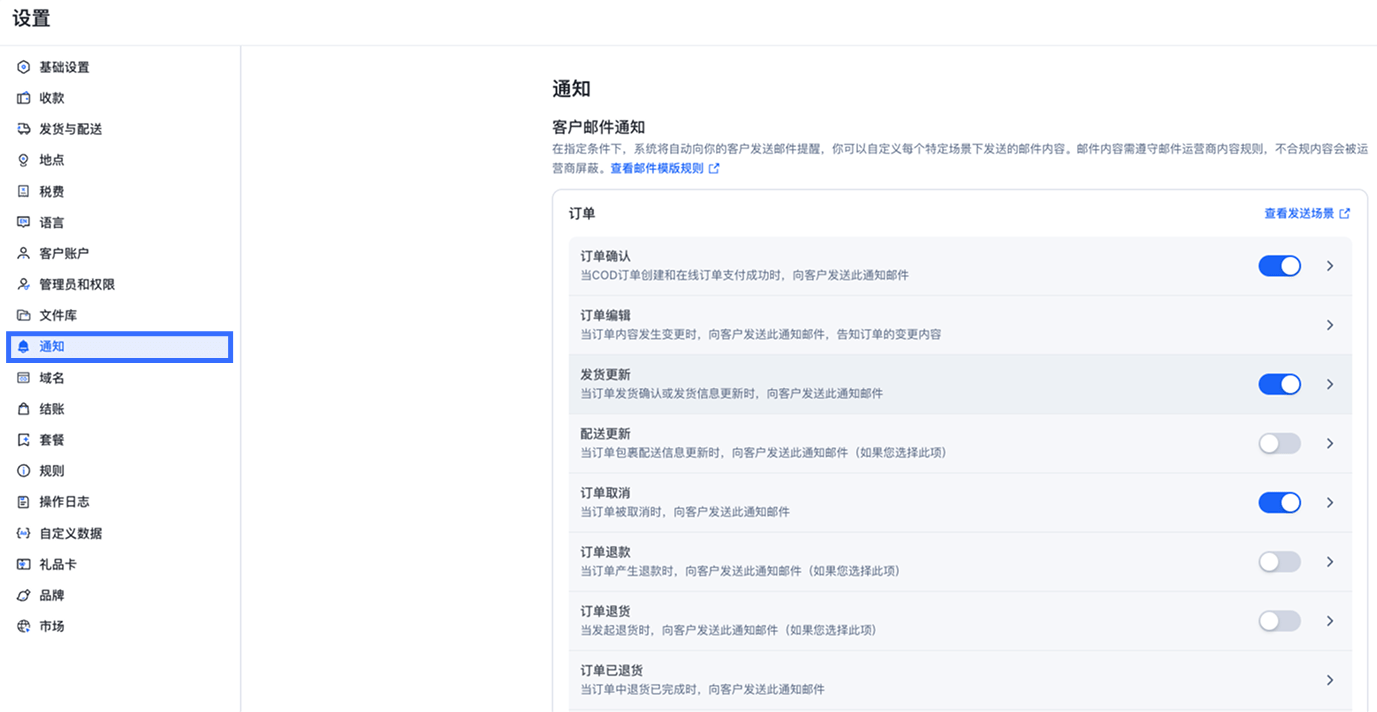The width and height of the screenshot is (1377, 712).
Task: Open 收款 settings via its icon
Action: coord(22,97)
